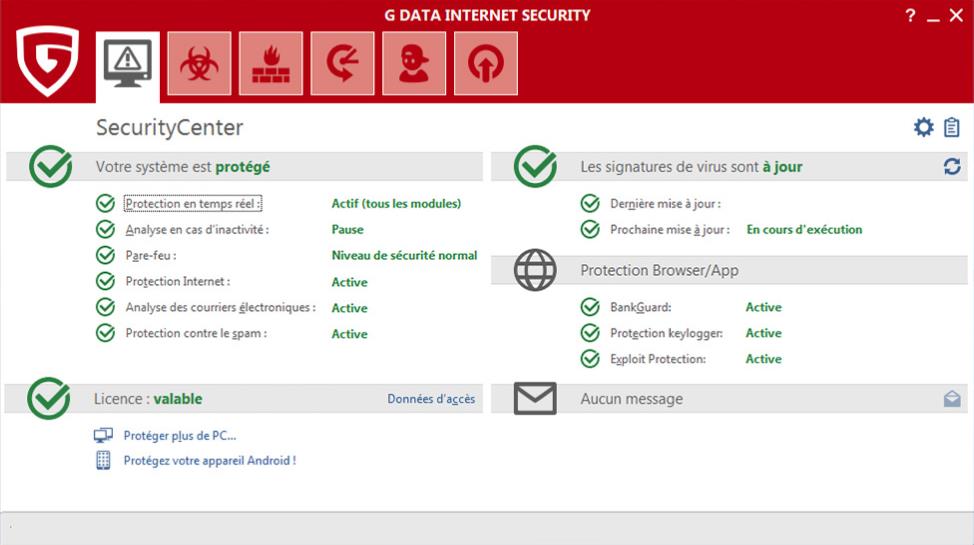Select Protection en temps réel option

[x=193, y=203]
